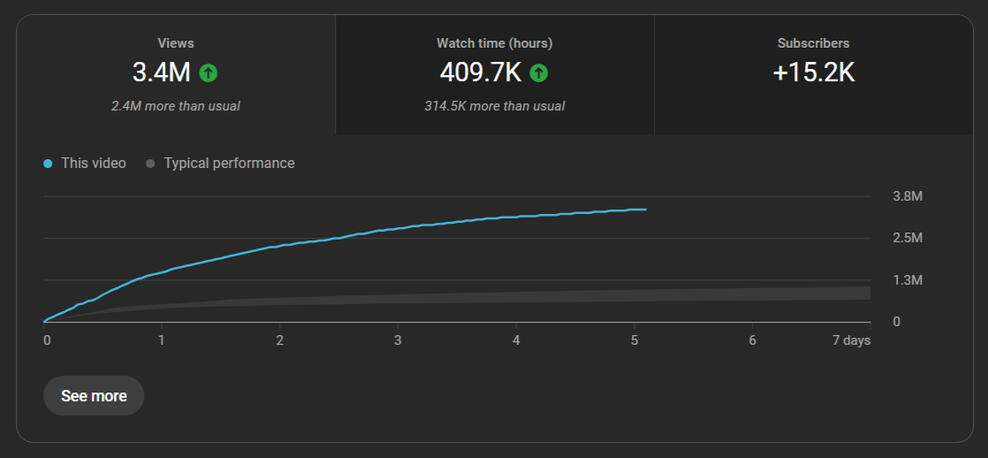Click the 3.4M views figure
The image size is (988, 458).
click(161, 73)
